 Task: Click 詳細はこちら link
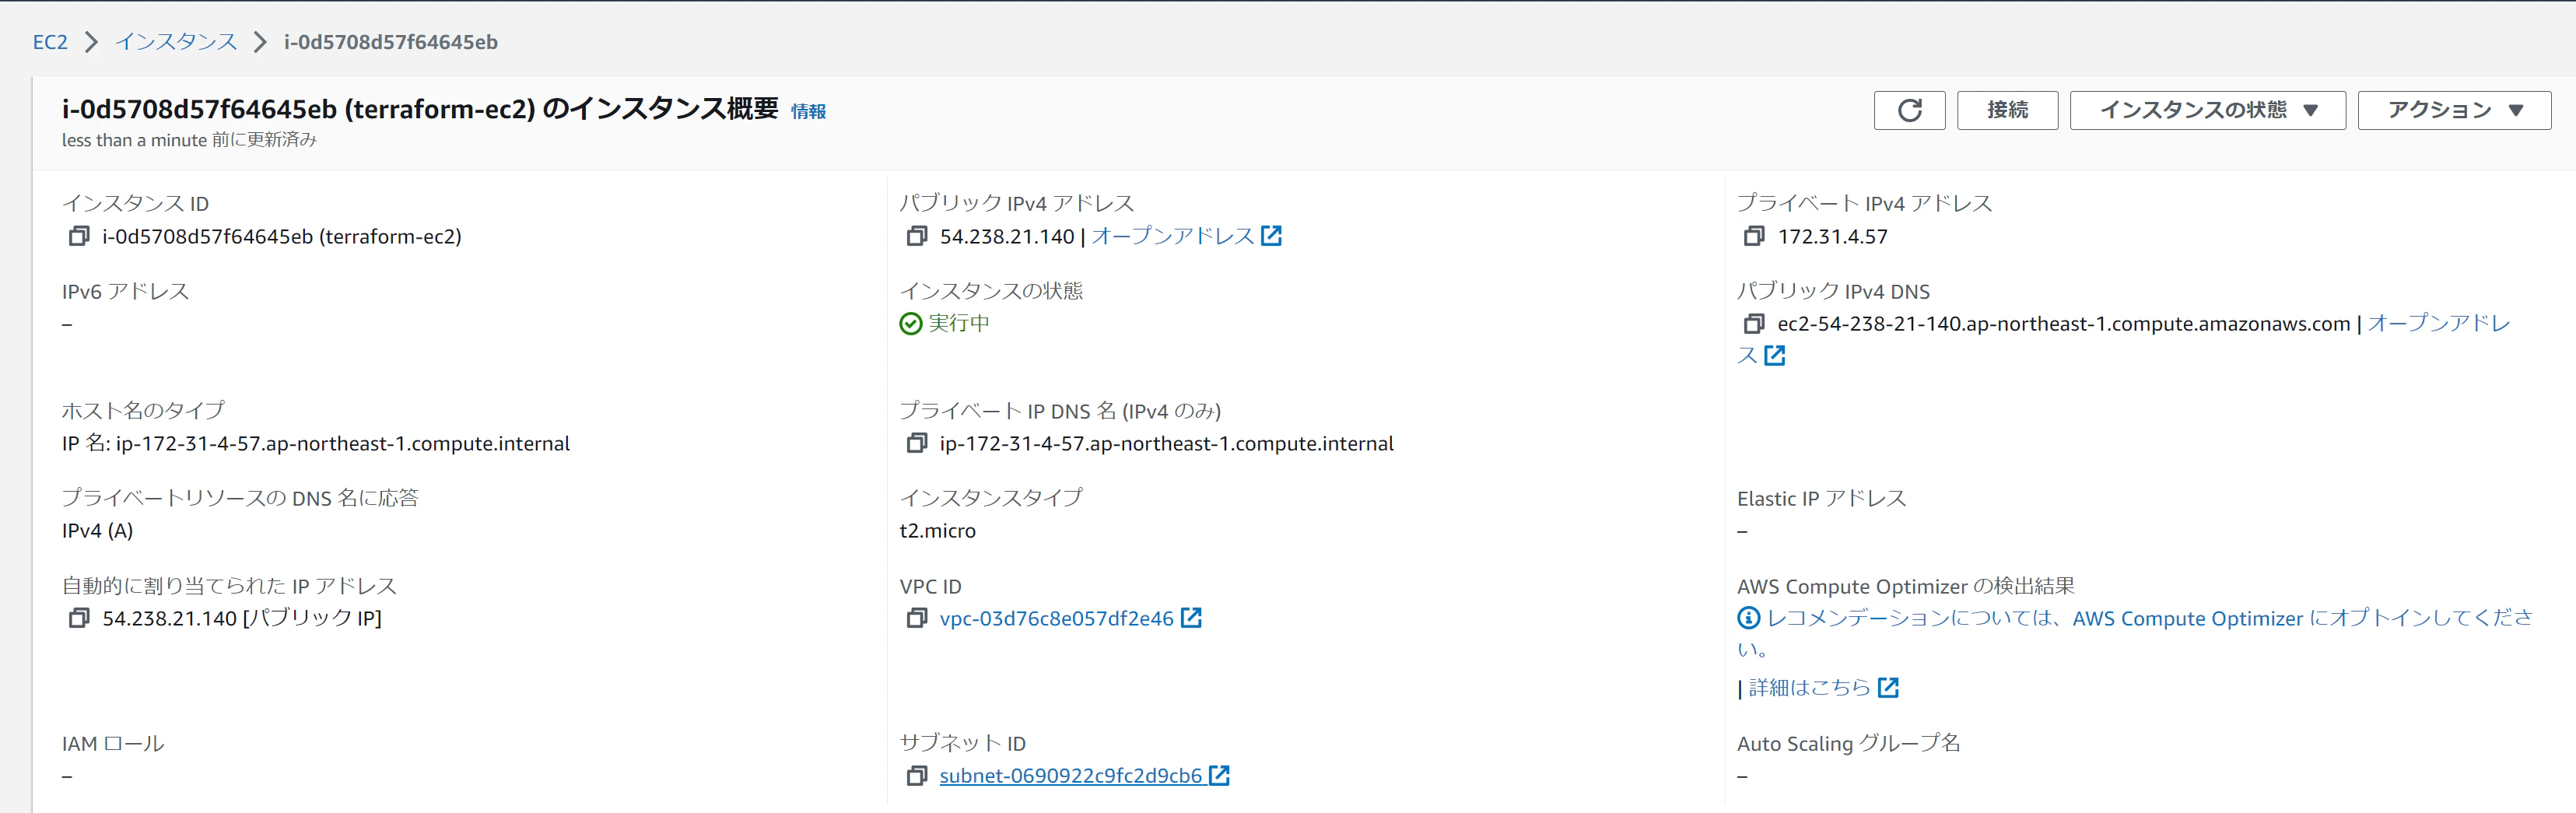click(1809, 687)
